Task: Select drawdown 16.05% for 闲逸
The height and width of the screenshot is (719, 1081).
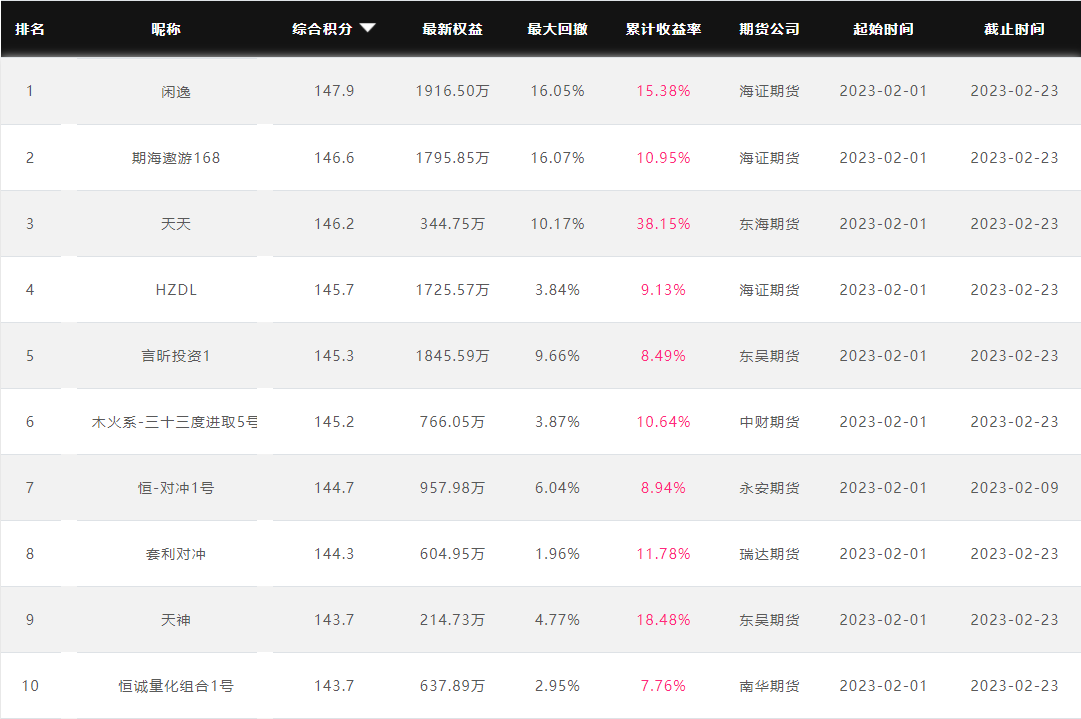Action: (x=557, y=91)
